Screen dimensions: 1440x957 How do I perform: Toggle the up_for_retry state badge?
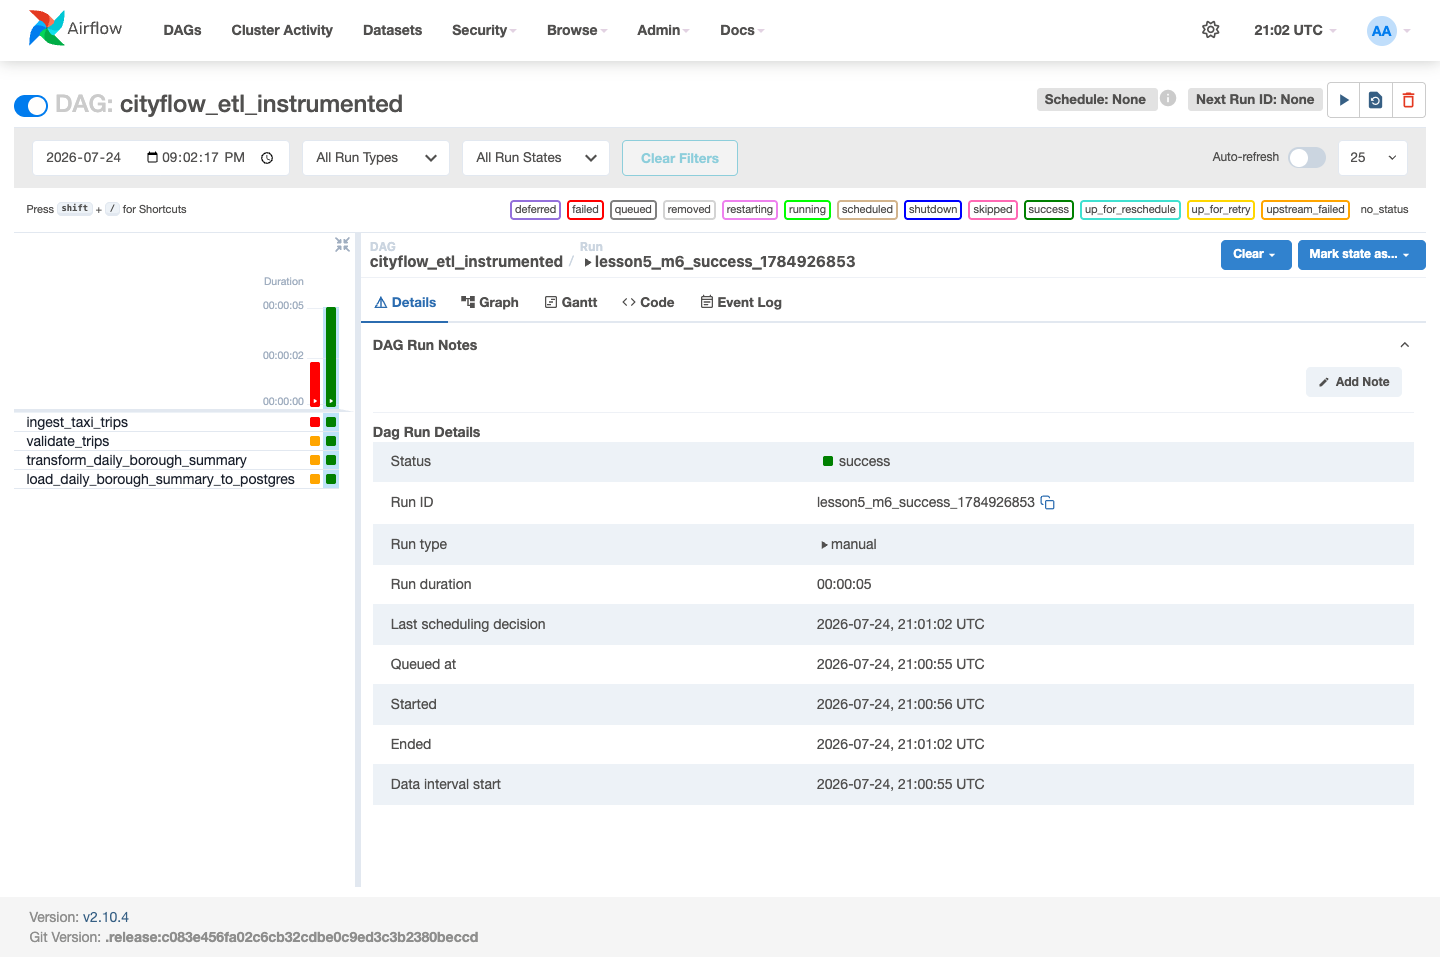point(1221,209)
